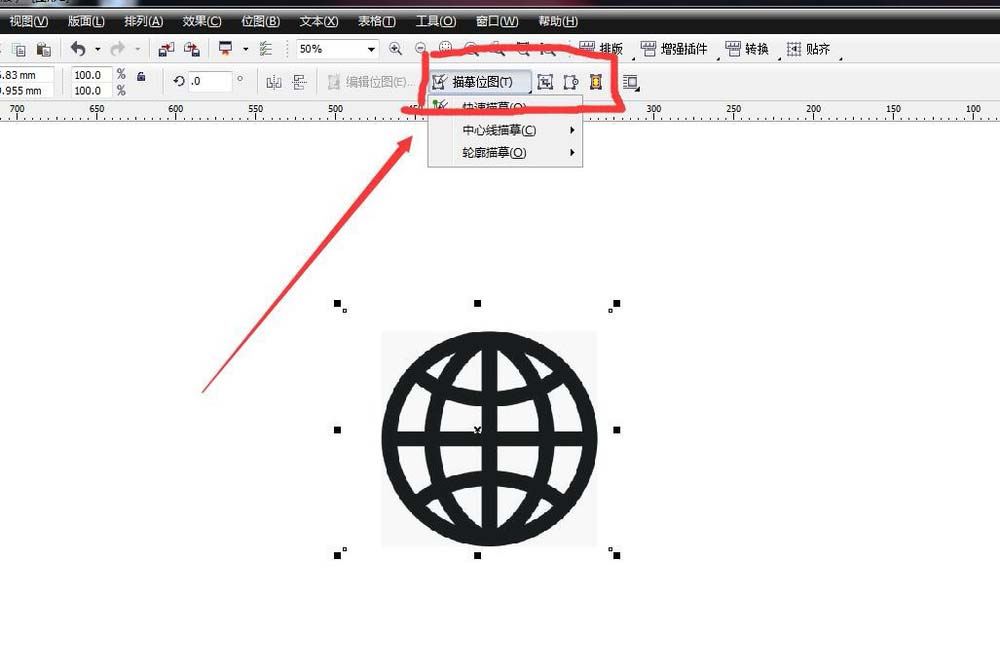Click the Copy icon in the toolbar
This screenshot has height=658, width=1000.
tap(18, 49)
